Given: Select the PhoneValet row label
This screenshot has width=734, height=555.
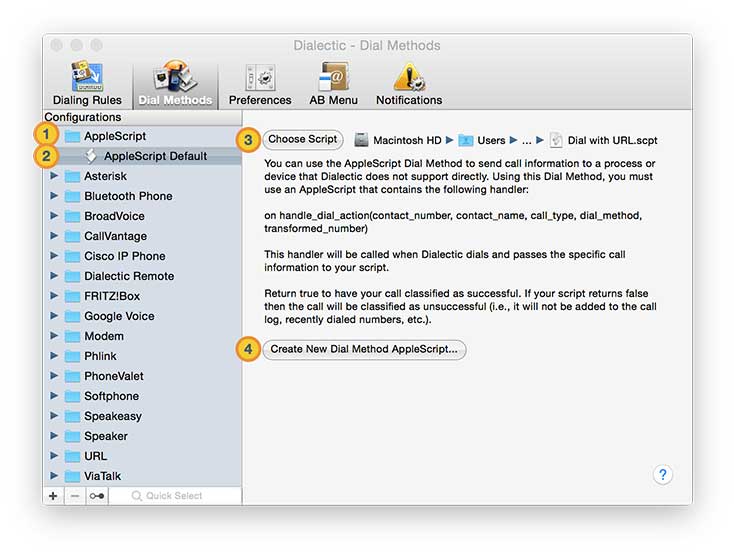Looking at the screenshot, I should [x=114, y=376].
